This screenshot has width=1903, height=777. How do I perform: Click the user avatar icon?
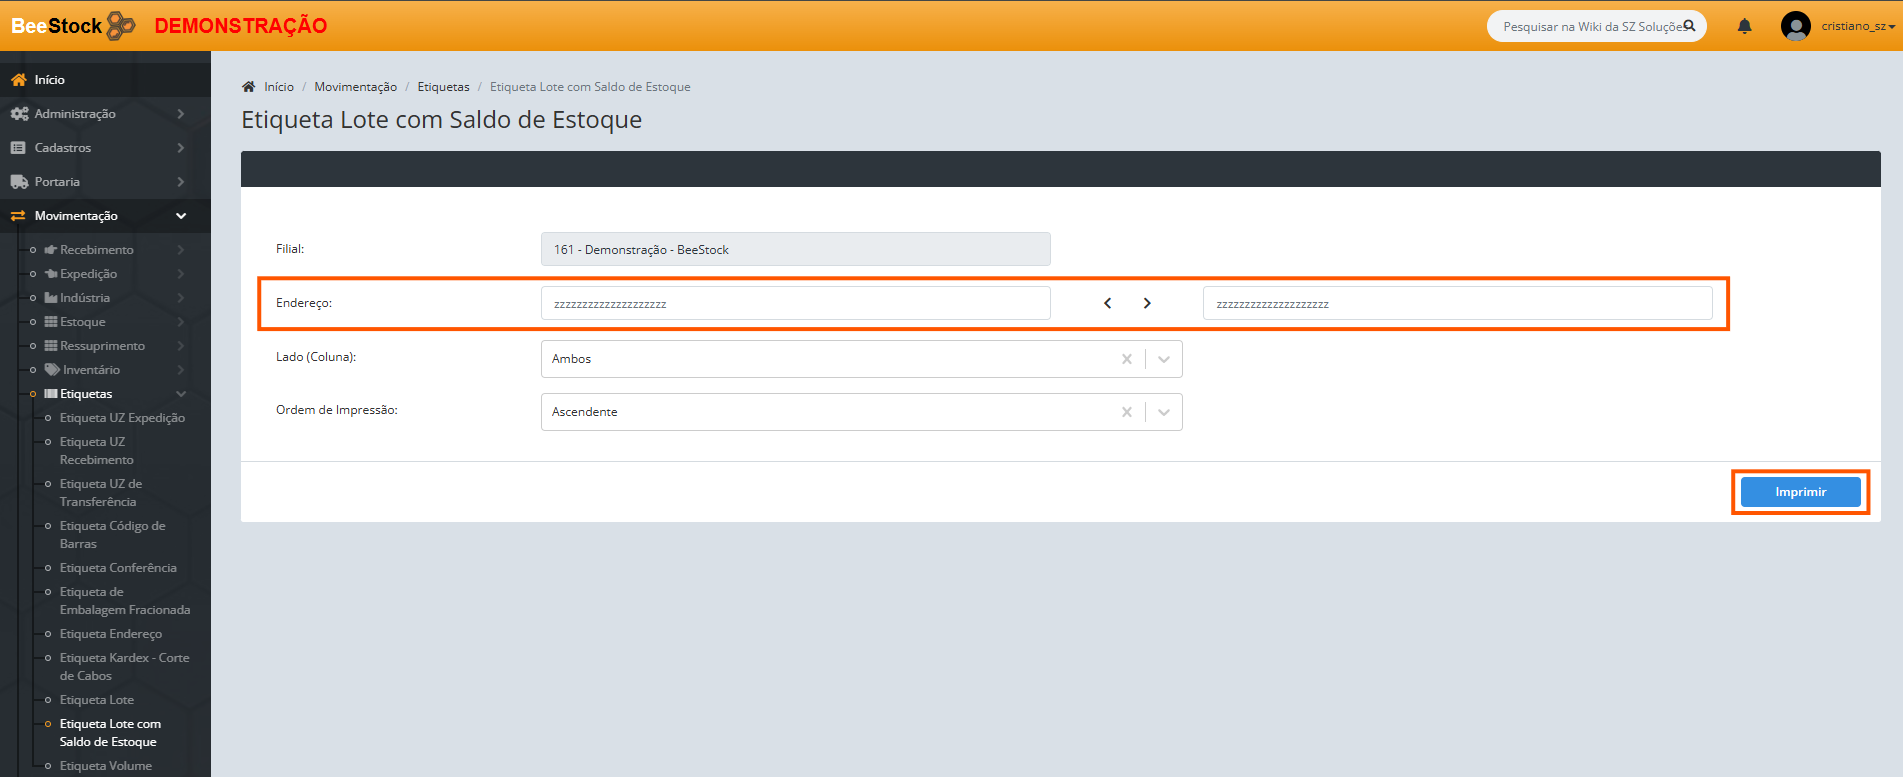click(x=1795, y=26)
